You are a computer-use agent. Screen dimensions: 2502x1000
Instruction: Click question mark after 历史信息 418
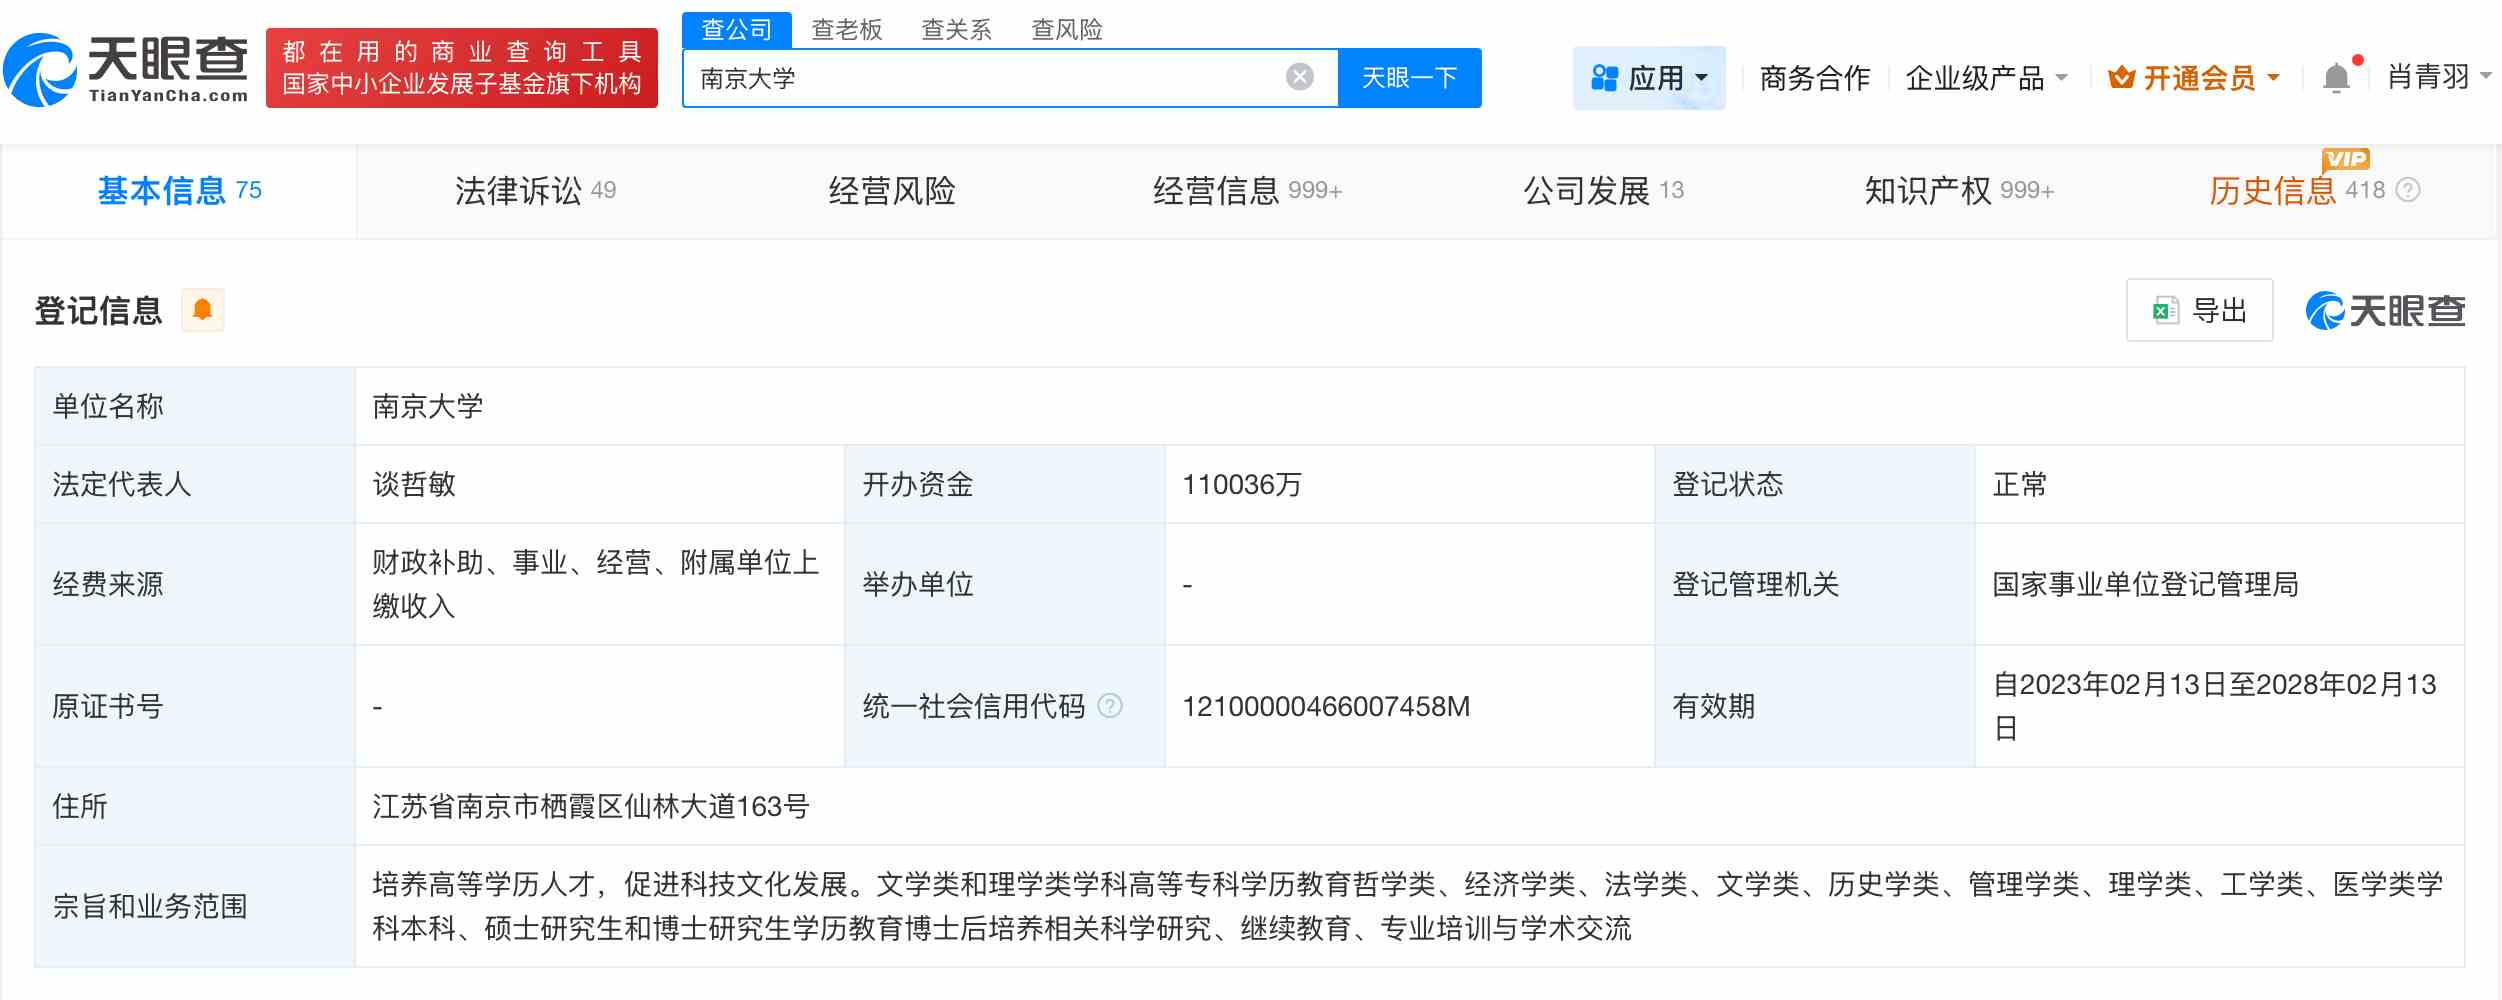2407,190
